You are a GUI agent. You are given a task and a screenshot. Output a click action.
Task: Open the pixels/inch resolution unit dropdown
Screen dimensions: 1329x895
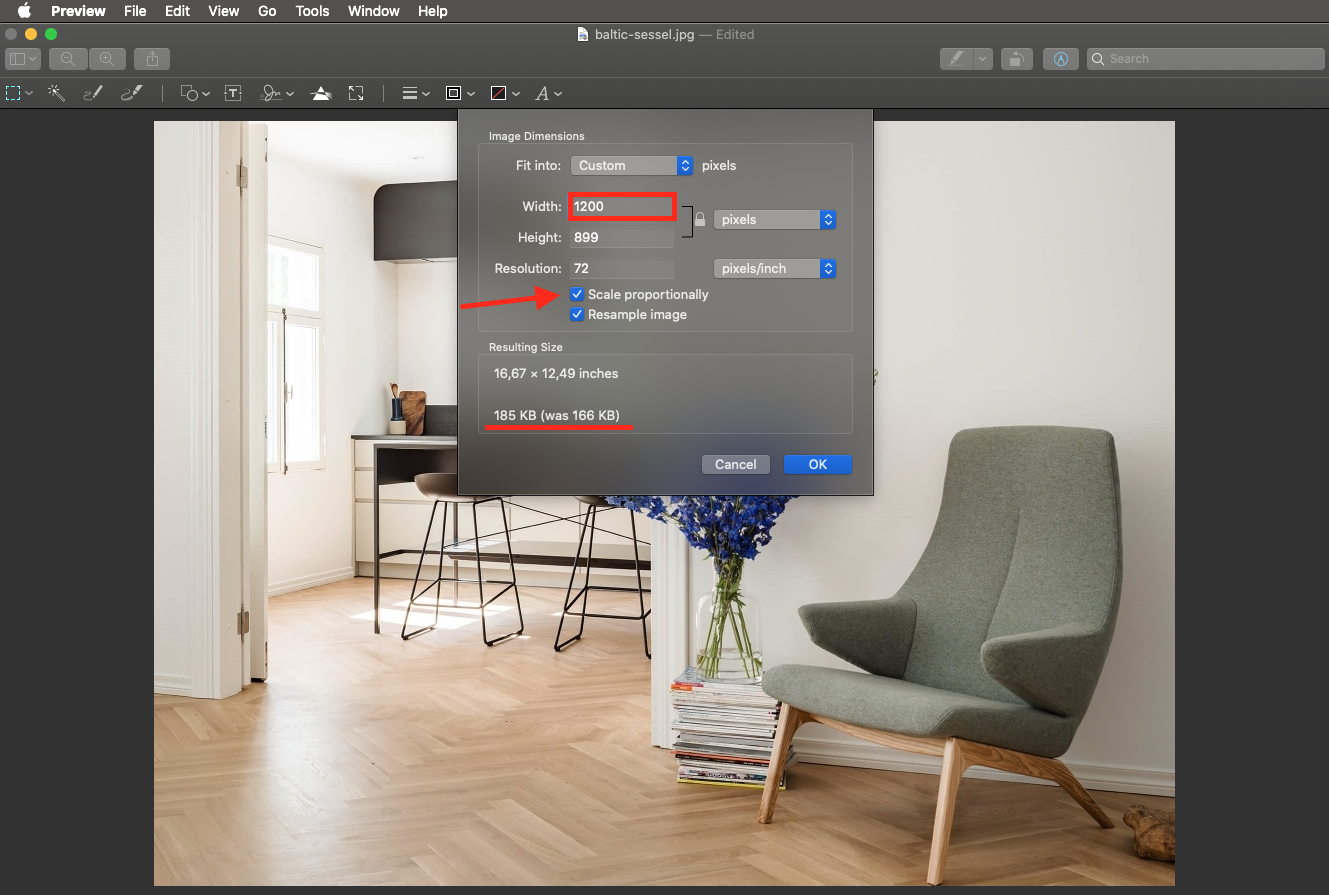[775, 268]
